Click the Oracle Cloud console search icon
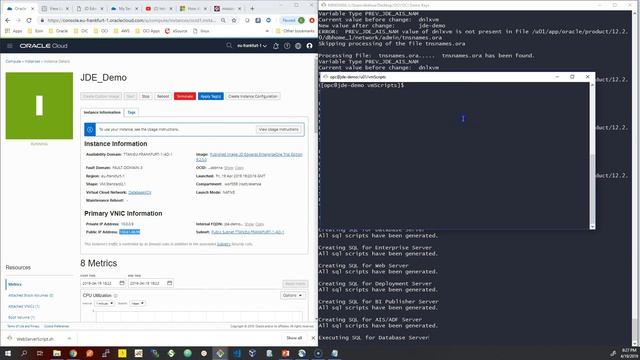The image size is (640, 360). [x=229, y=46]
